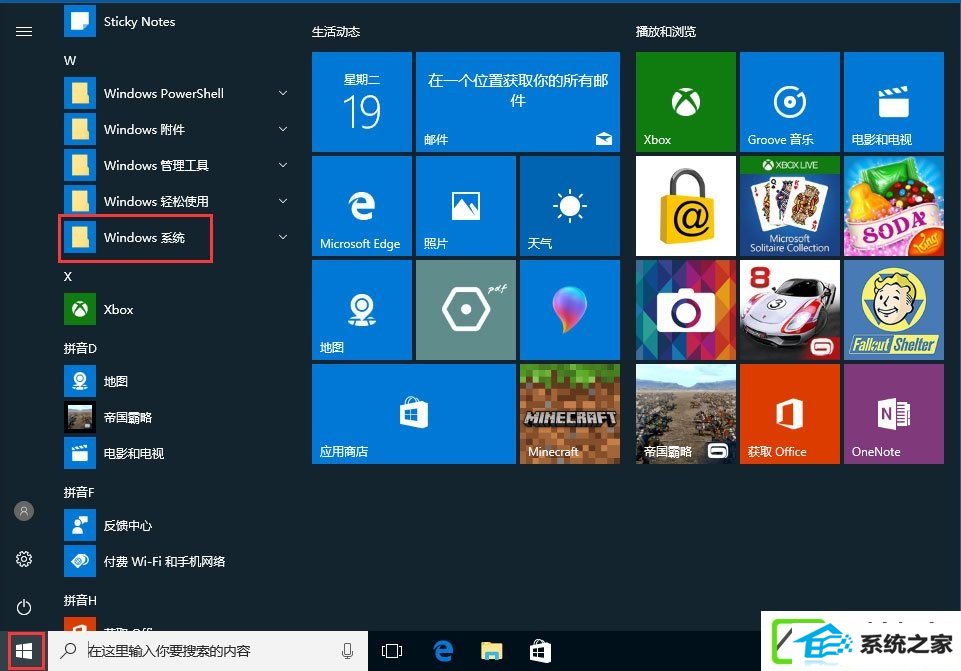Open the 电影和电视 tile
Viewport: 961px width, 671px height.
894,102
